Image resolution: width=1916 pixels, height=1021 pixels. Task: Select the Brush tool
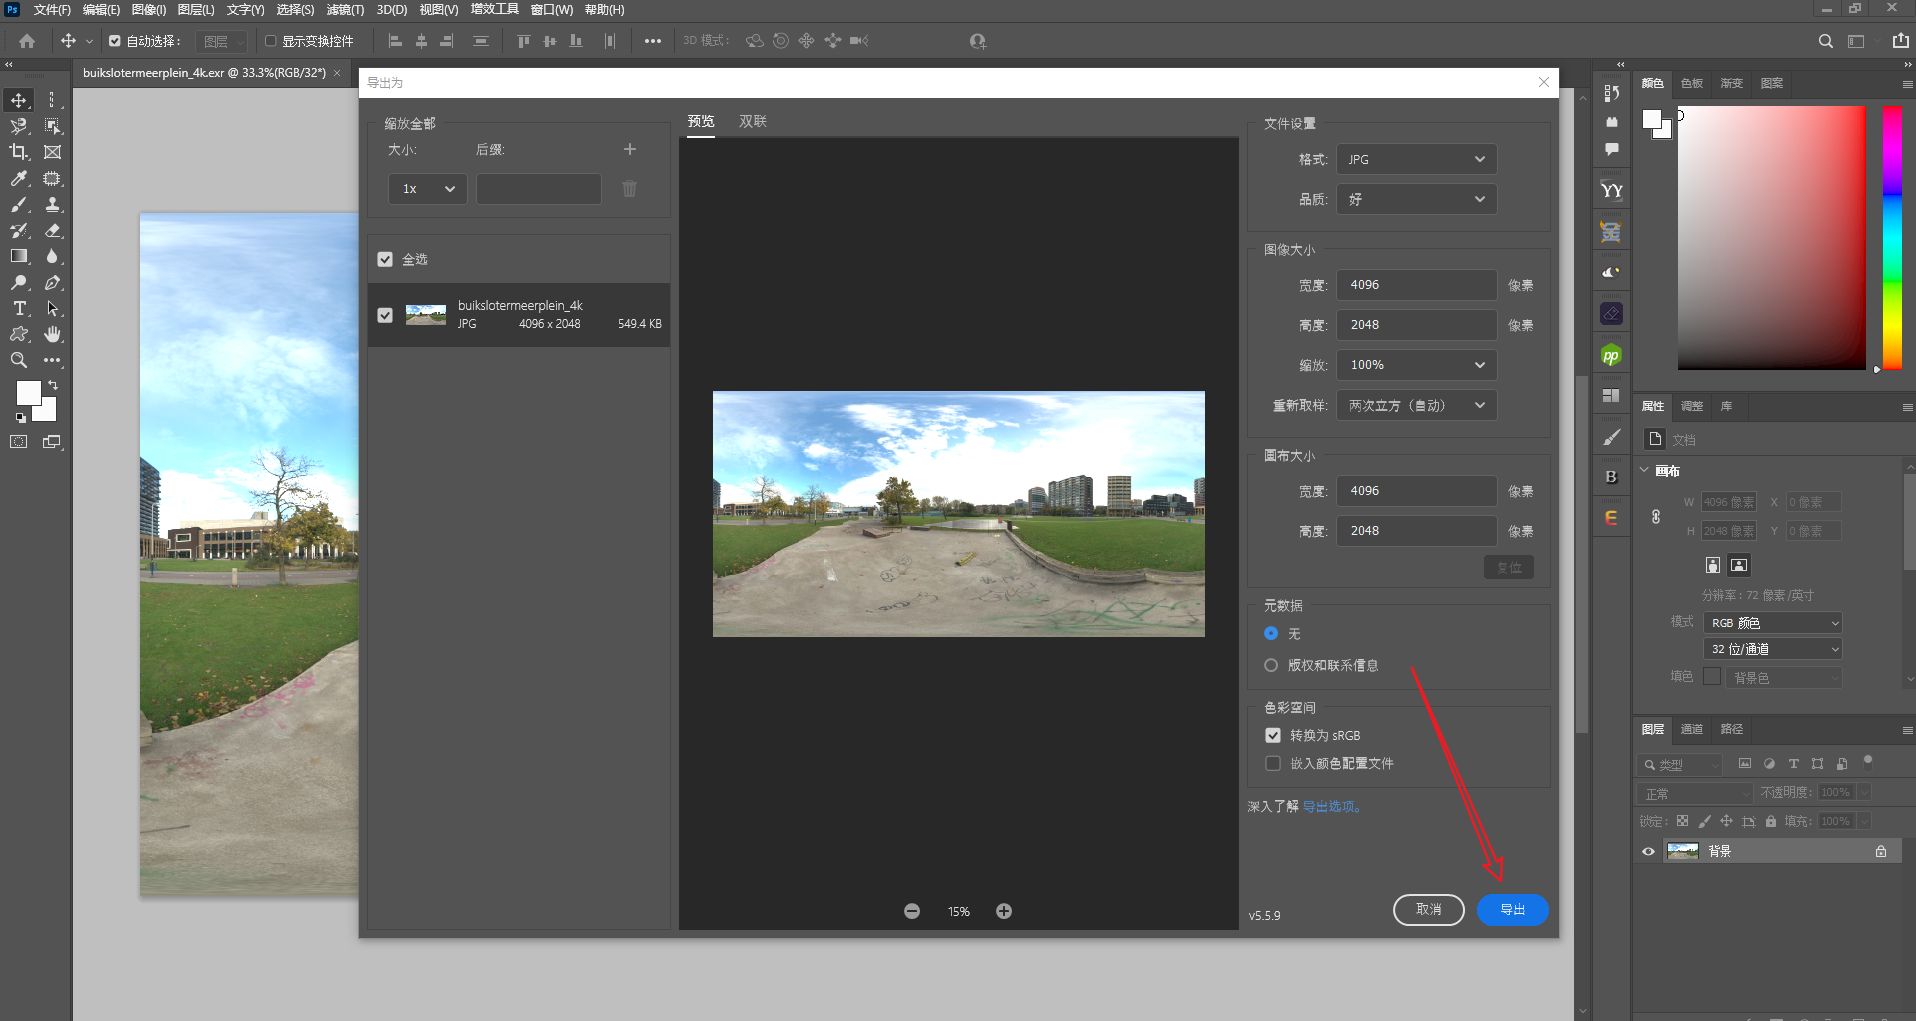tap(19, 204)
